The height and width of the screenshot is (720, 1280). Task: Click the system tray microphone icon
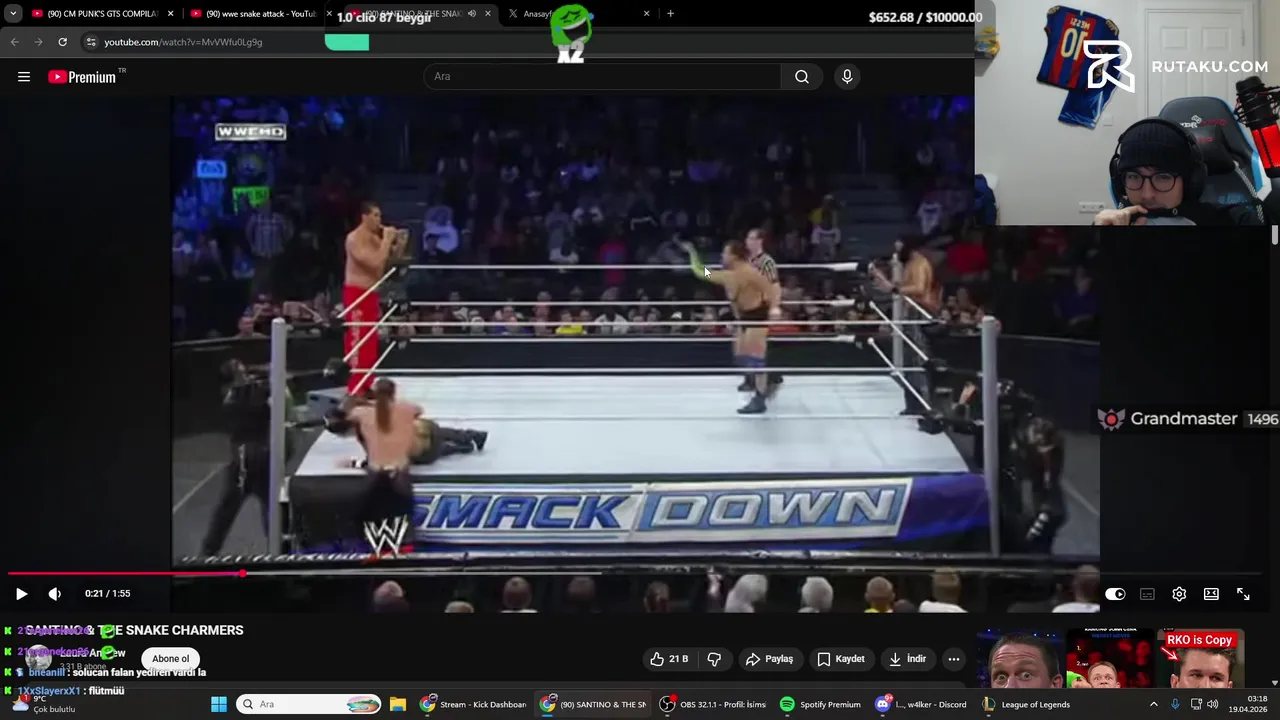pos(1175,704)
